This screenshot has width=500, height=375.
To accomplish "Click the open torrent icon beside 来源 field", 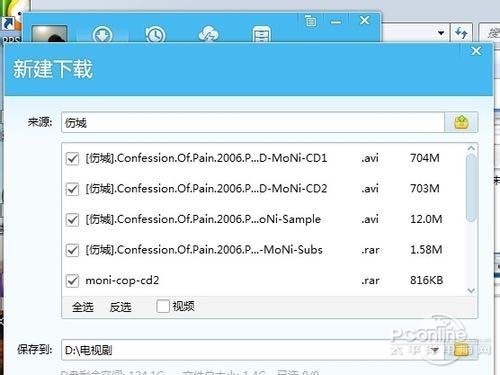I will 461,122.
